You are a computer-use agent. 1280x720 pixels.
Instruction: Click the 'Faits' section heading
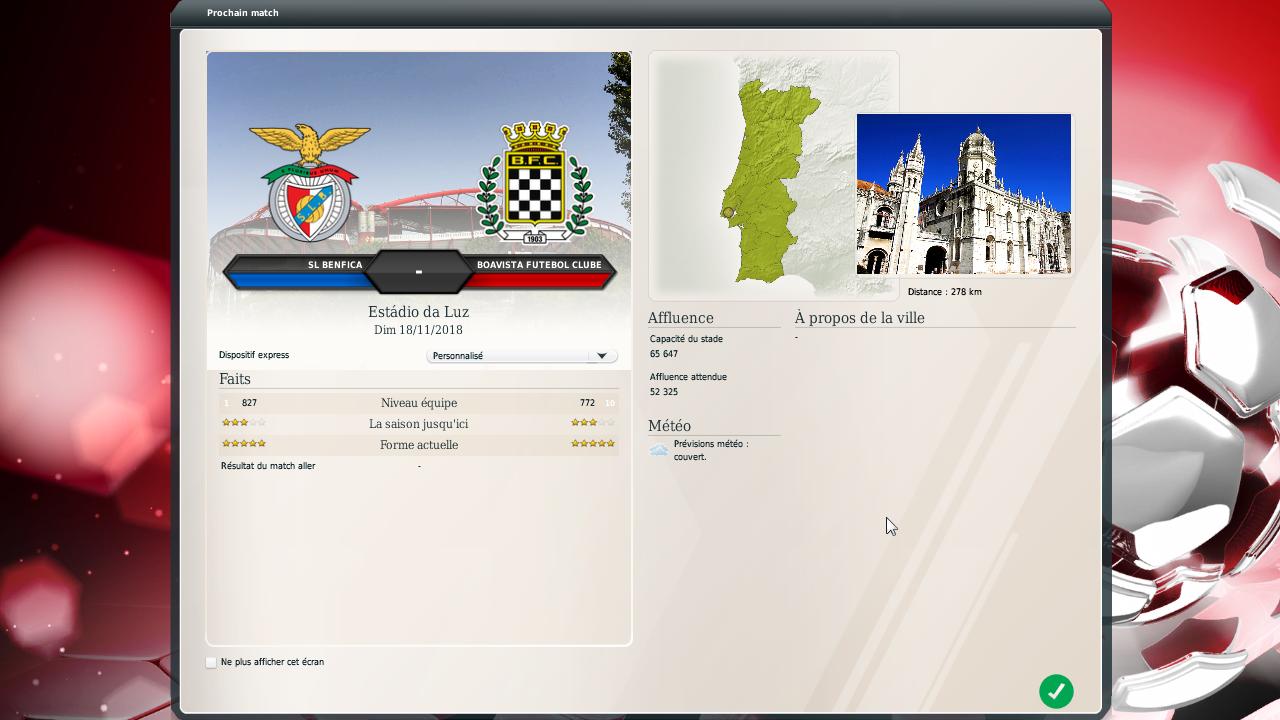(x=235, y=379)
